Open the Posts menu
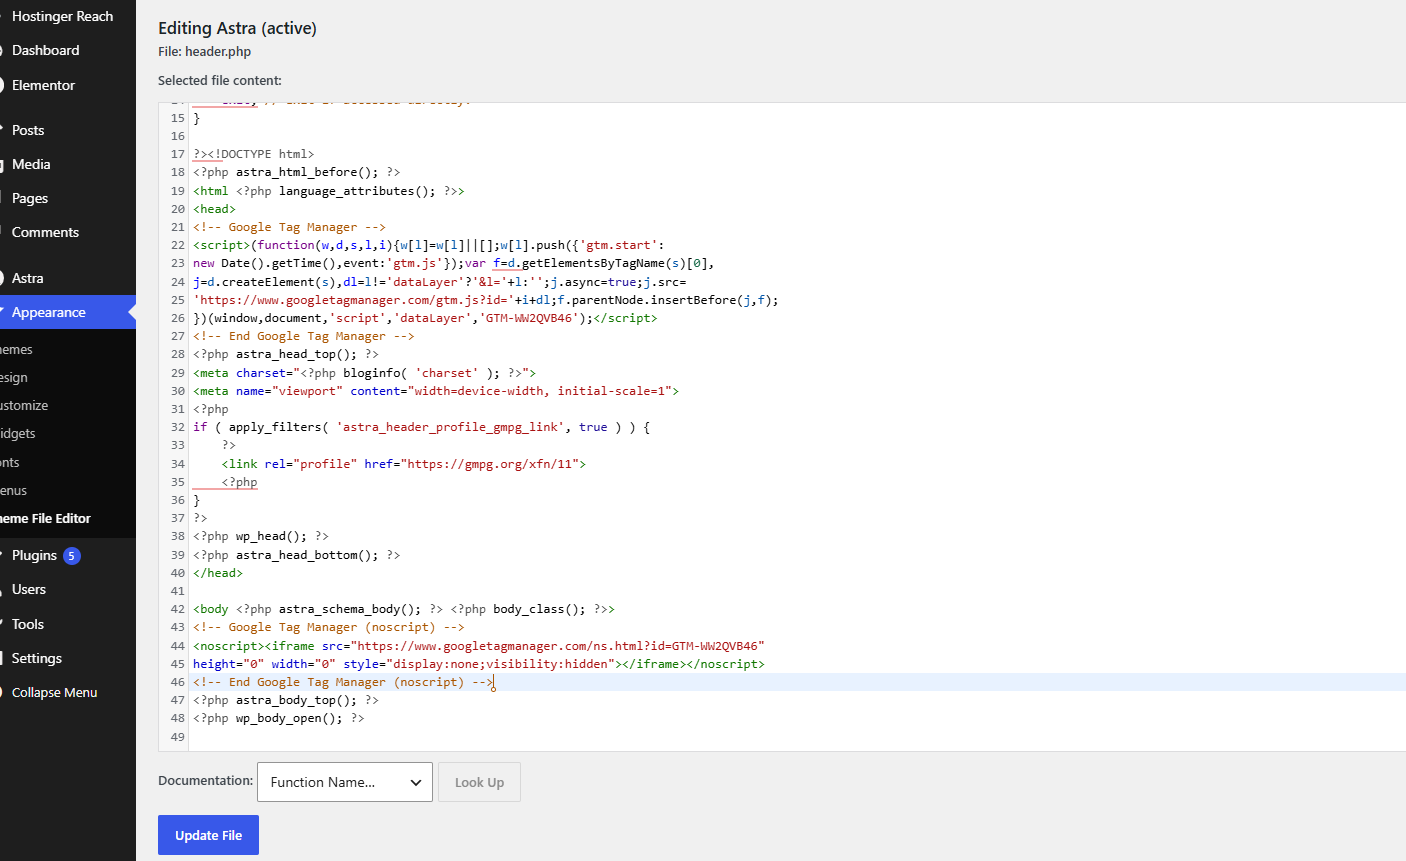 [x=28, y=130]
